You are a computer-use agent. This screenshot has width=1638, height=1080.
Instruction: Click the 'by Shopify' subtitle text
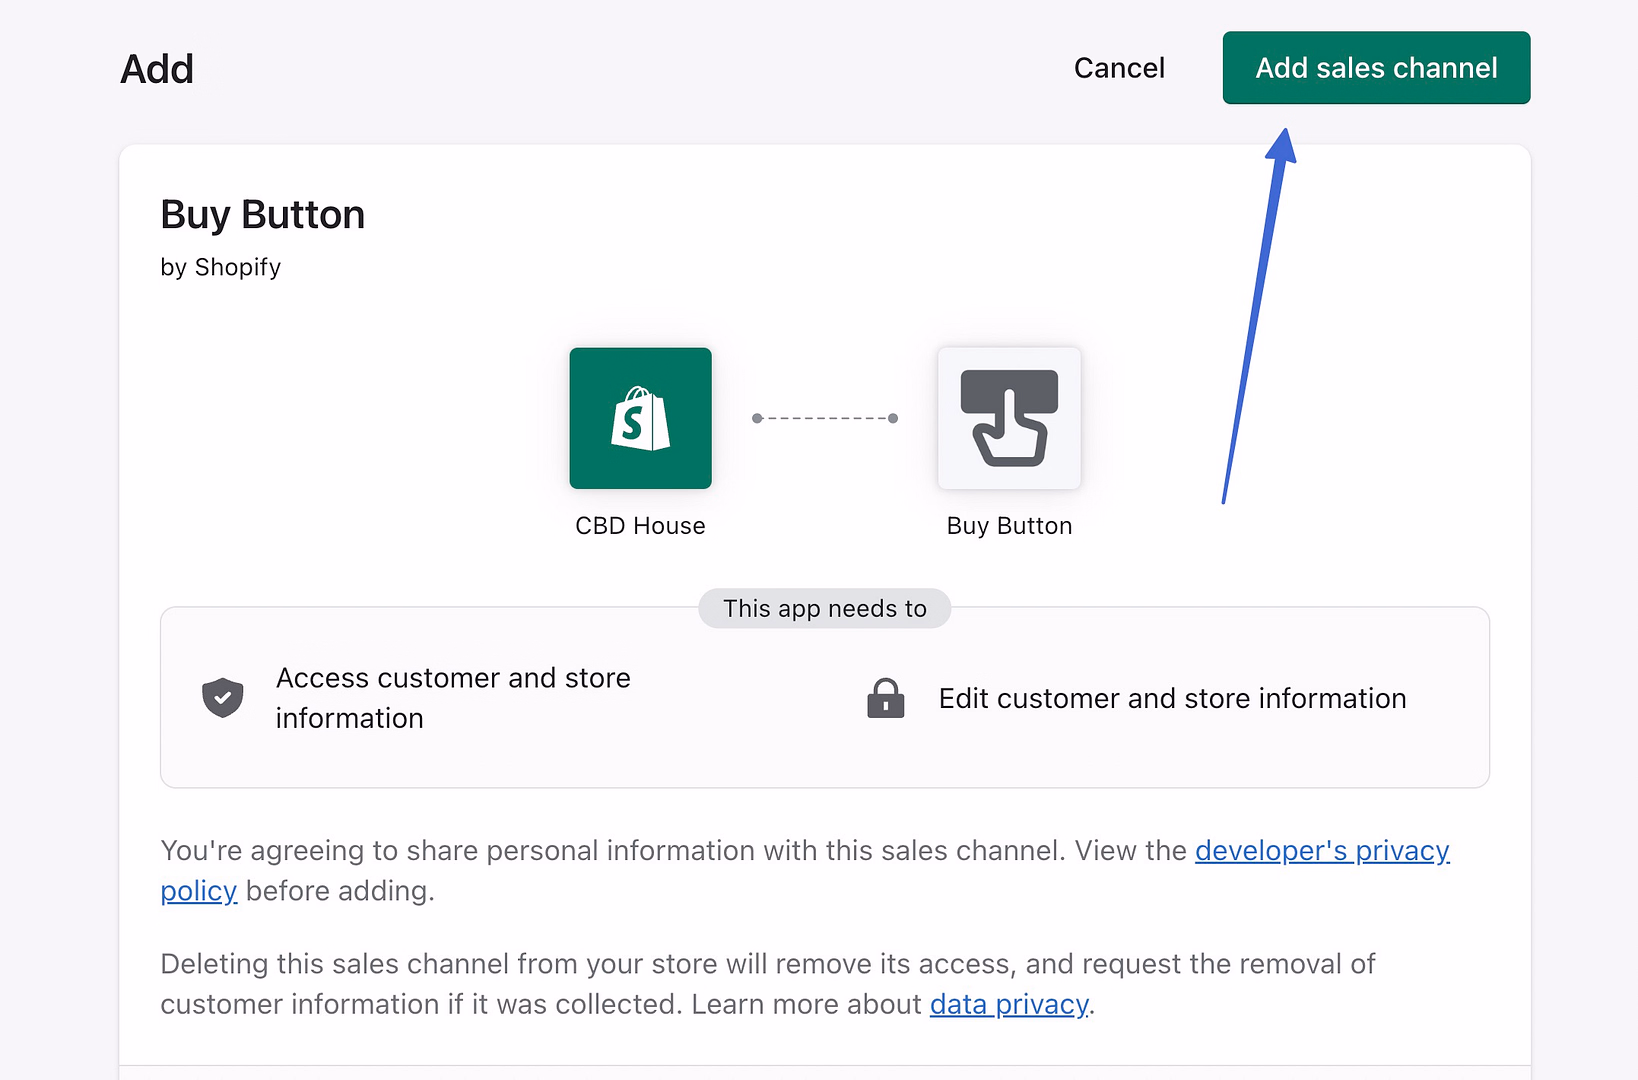coord(220,266)
